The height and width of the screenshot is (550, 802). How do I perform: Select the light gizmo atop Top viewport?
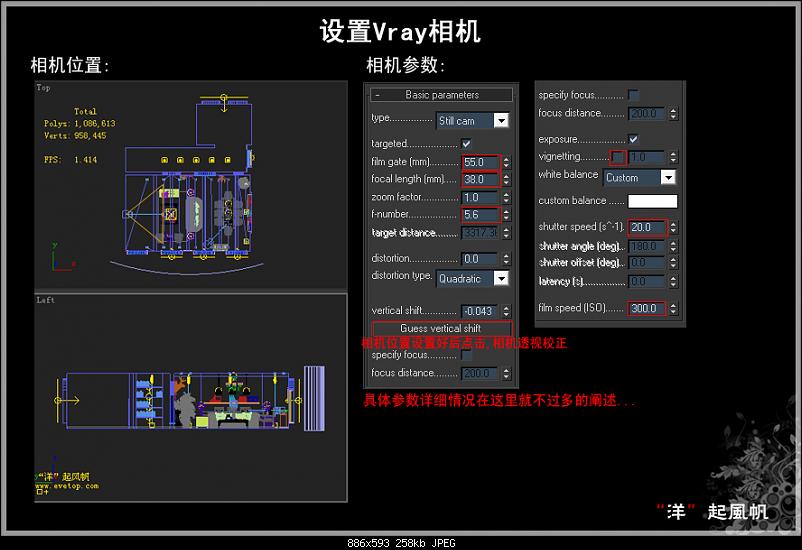coord(224,101)
